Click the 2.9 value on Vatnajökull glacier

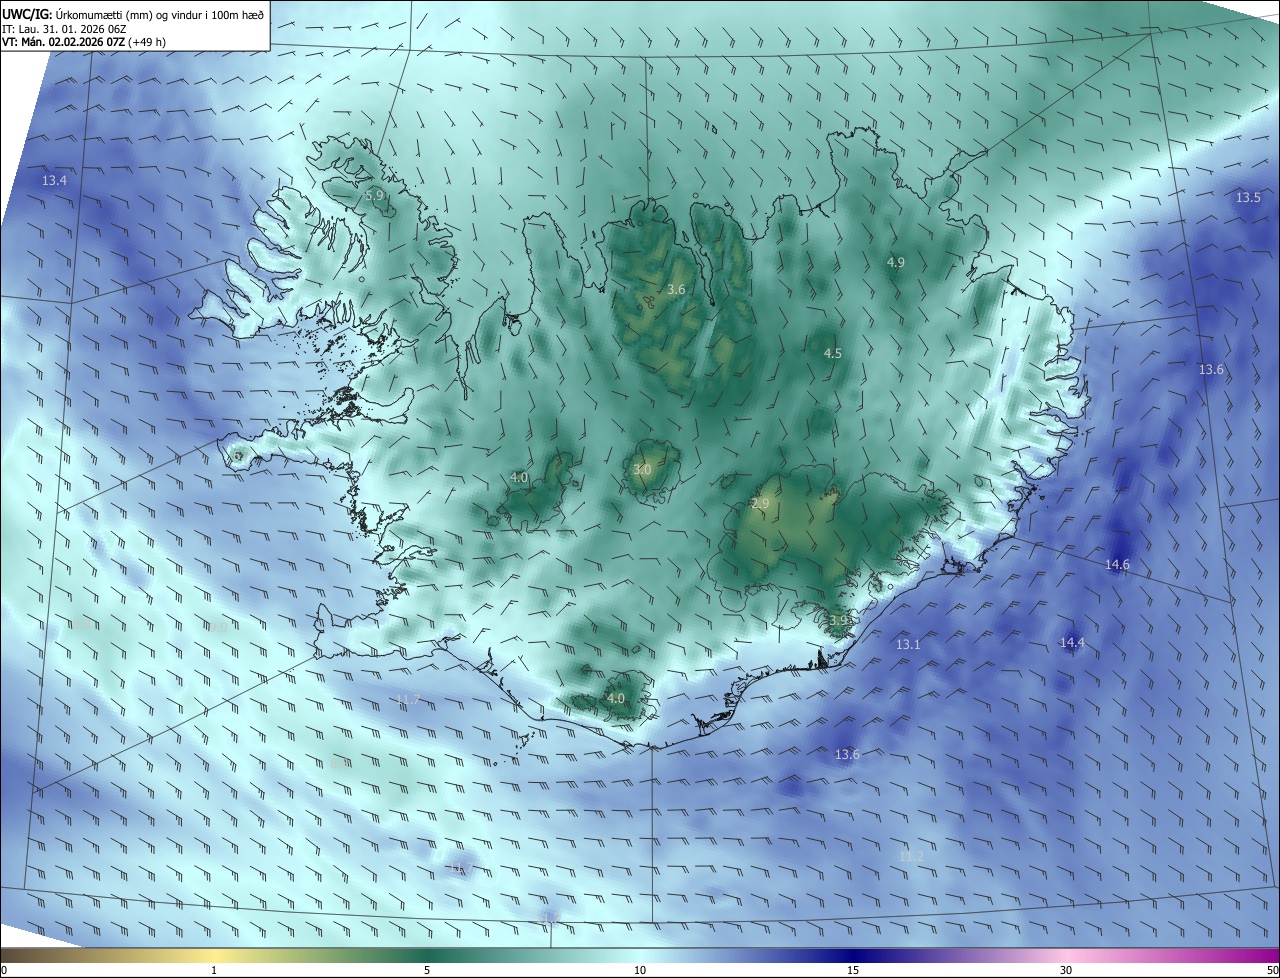click(x=760, y=503)
